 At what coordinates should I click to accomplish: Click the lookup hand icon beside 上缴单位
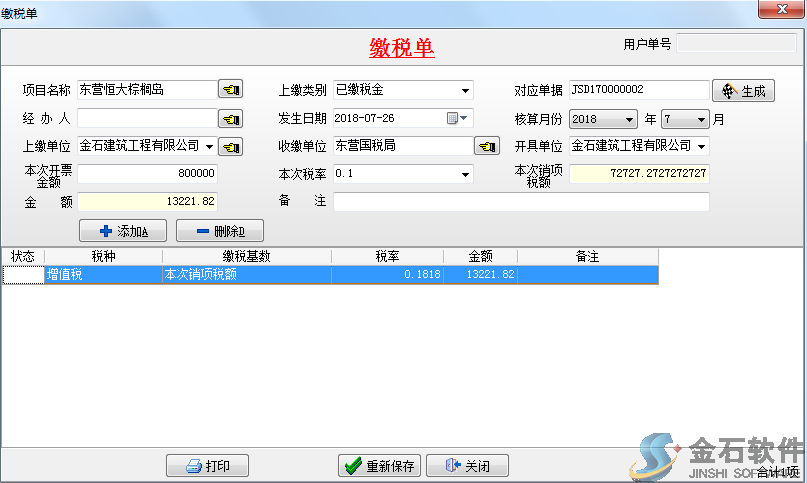coord(230,147)
